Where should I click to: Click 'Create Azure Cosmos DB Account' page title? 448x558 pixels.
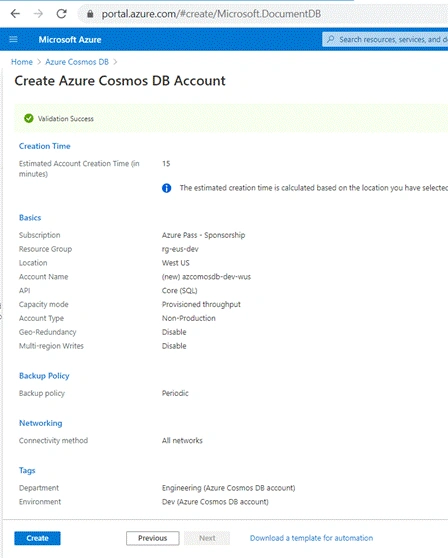coord(120,81)
